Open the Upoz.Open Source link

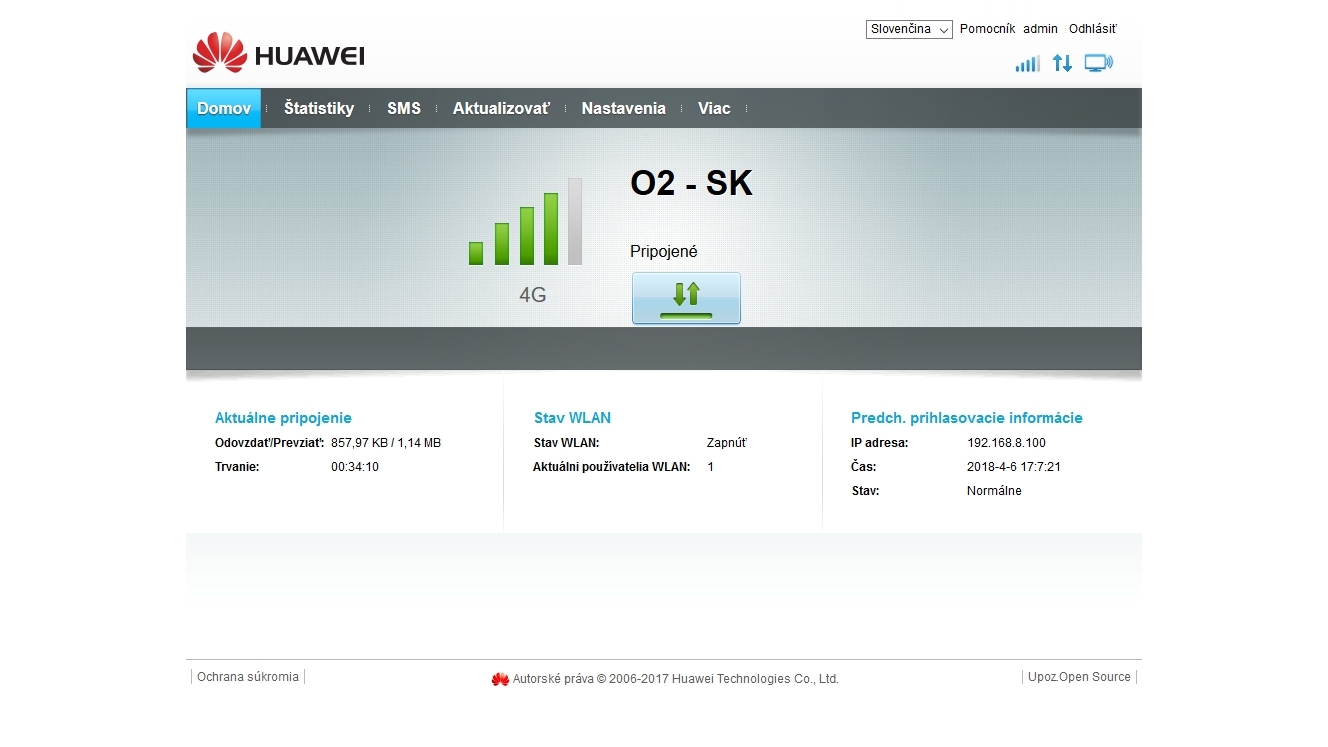tap(1079, 677)
